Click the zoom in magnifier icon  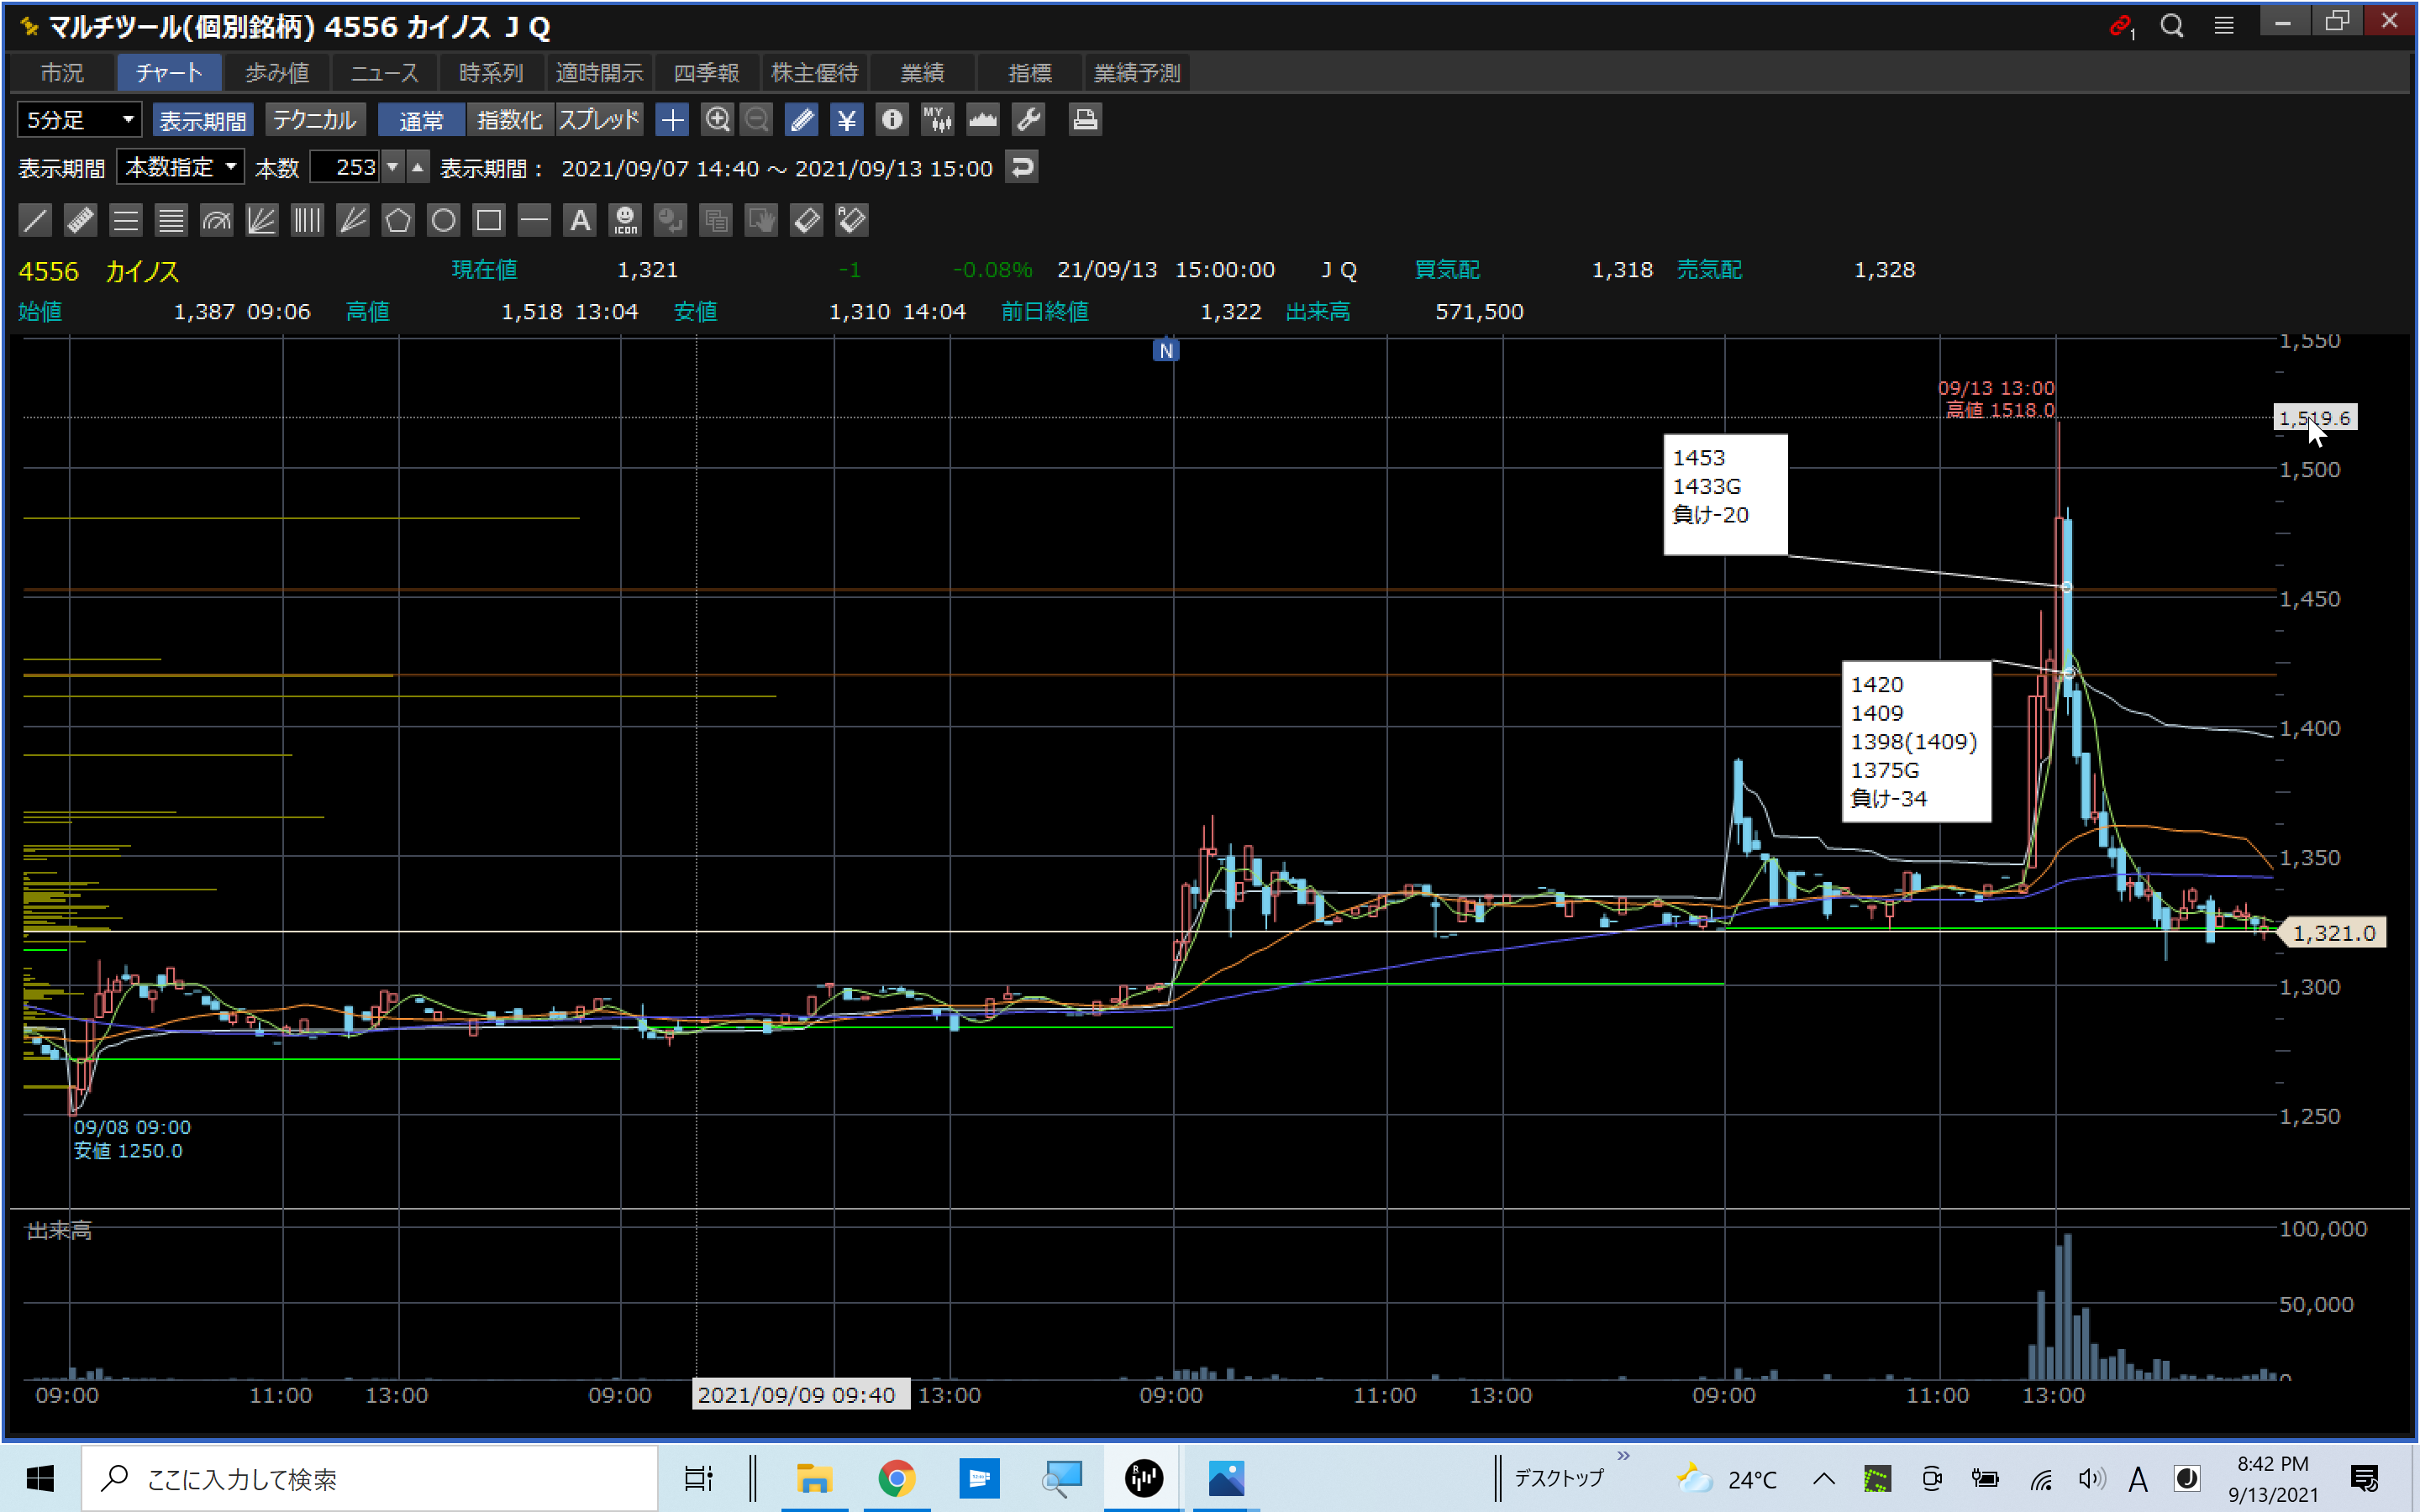coord(717,120)
